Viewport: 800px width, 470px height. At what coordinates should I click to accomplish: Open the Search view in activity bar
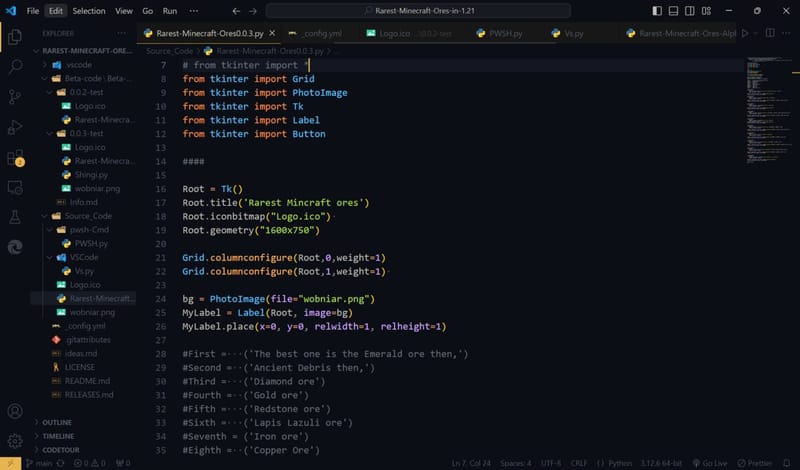click(15, 66)
